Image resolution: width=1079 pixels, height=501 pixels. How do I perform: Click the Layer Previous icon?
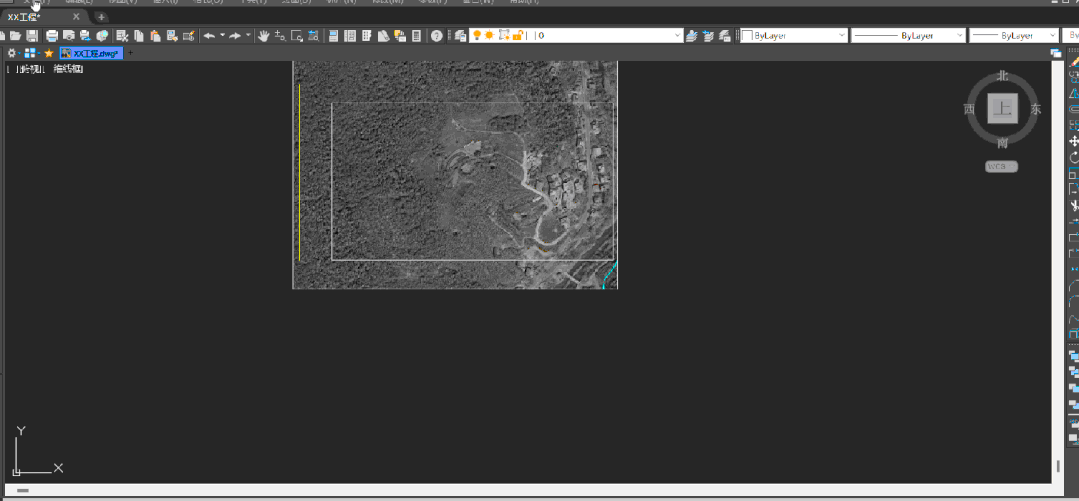[707, 36]
